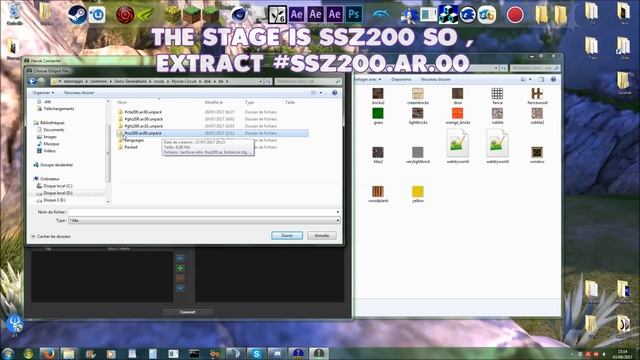Select the #ssz200.ar.00.unpack folder
The image size is (640, 360).
coord(212,133)
